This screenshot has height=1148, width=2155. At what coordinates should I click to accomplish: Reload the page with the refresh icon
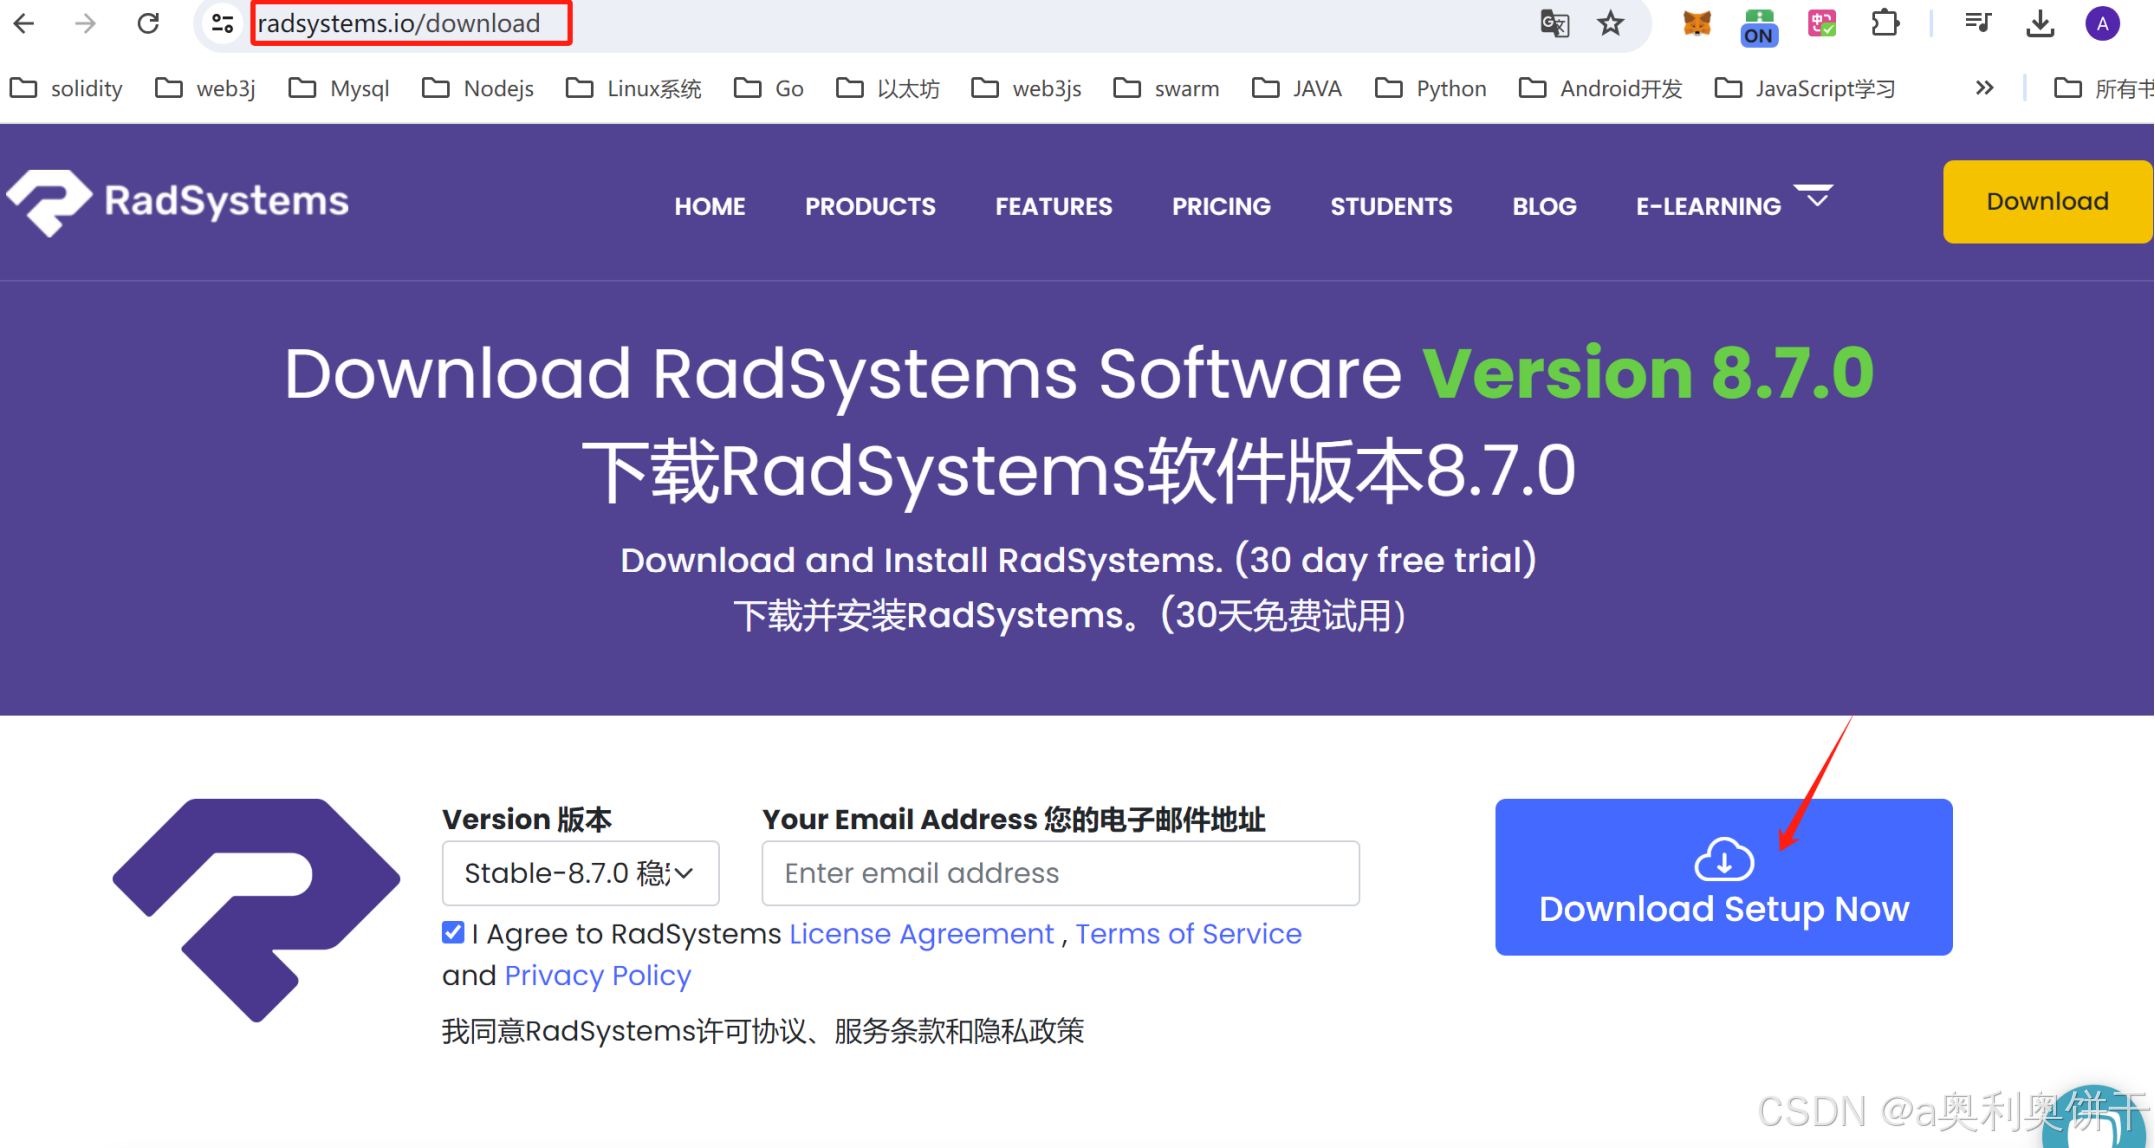click(147, 23)
